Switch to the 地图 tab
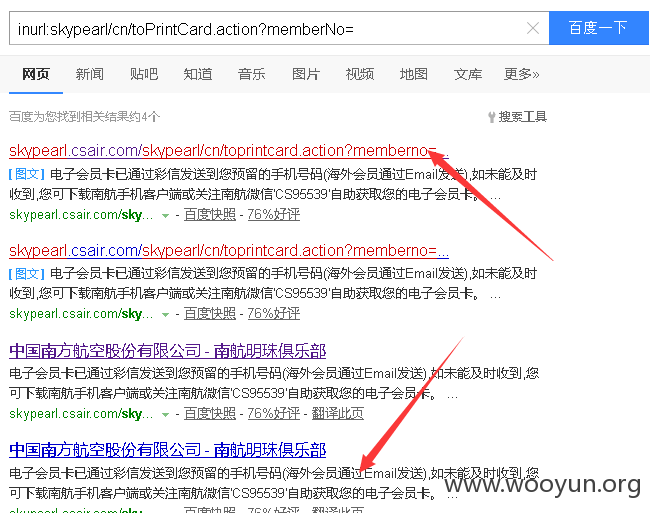 click(414, 74)
